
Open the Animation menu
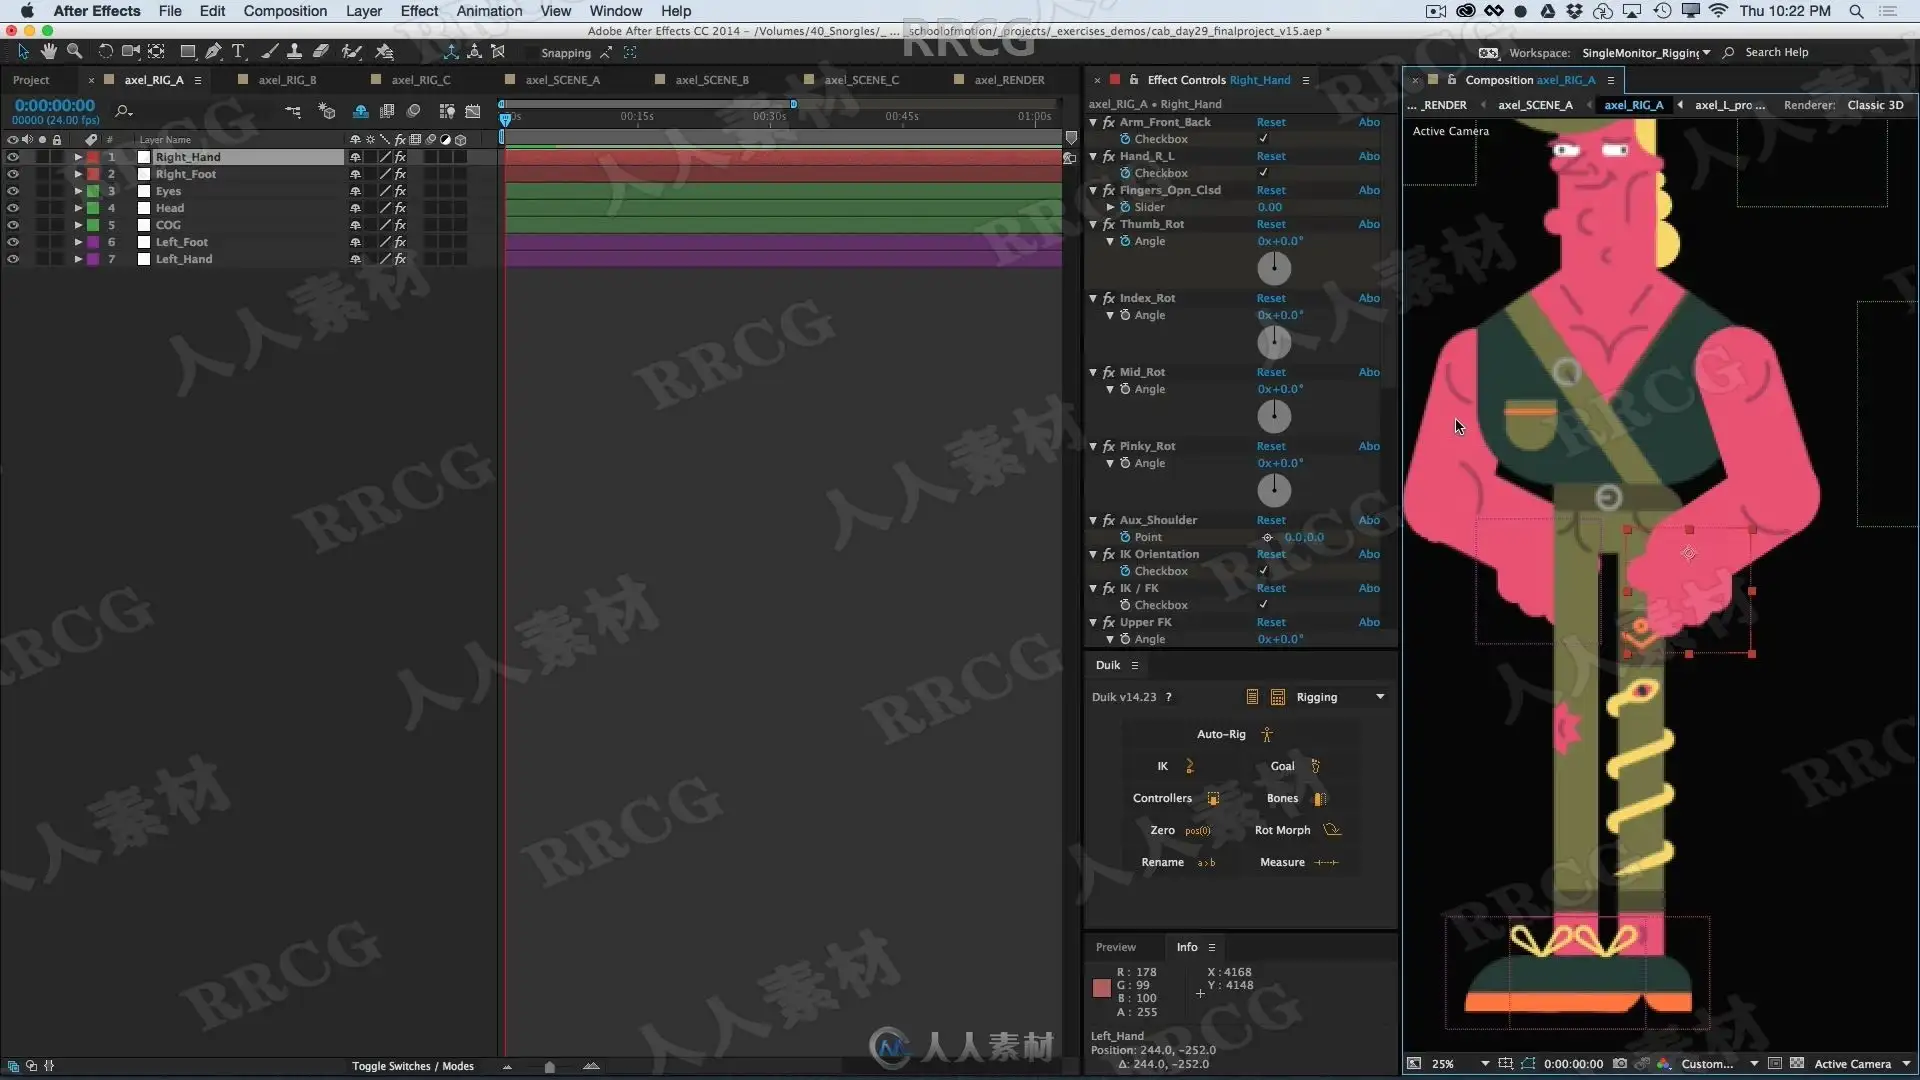(489, 11)
